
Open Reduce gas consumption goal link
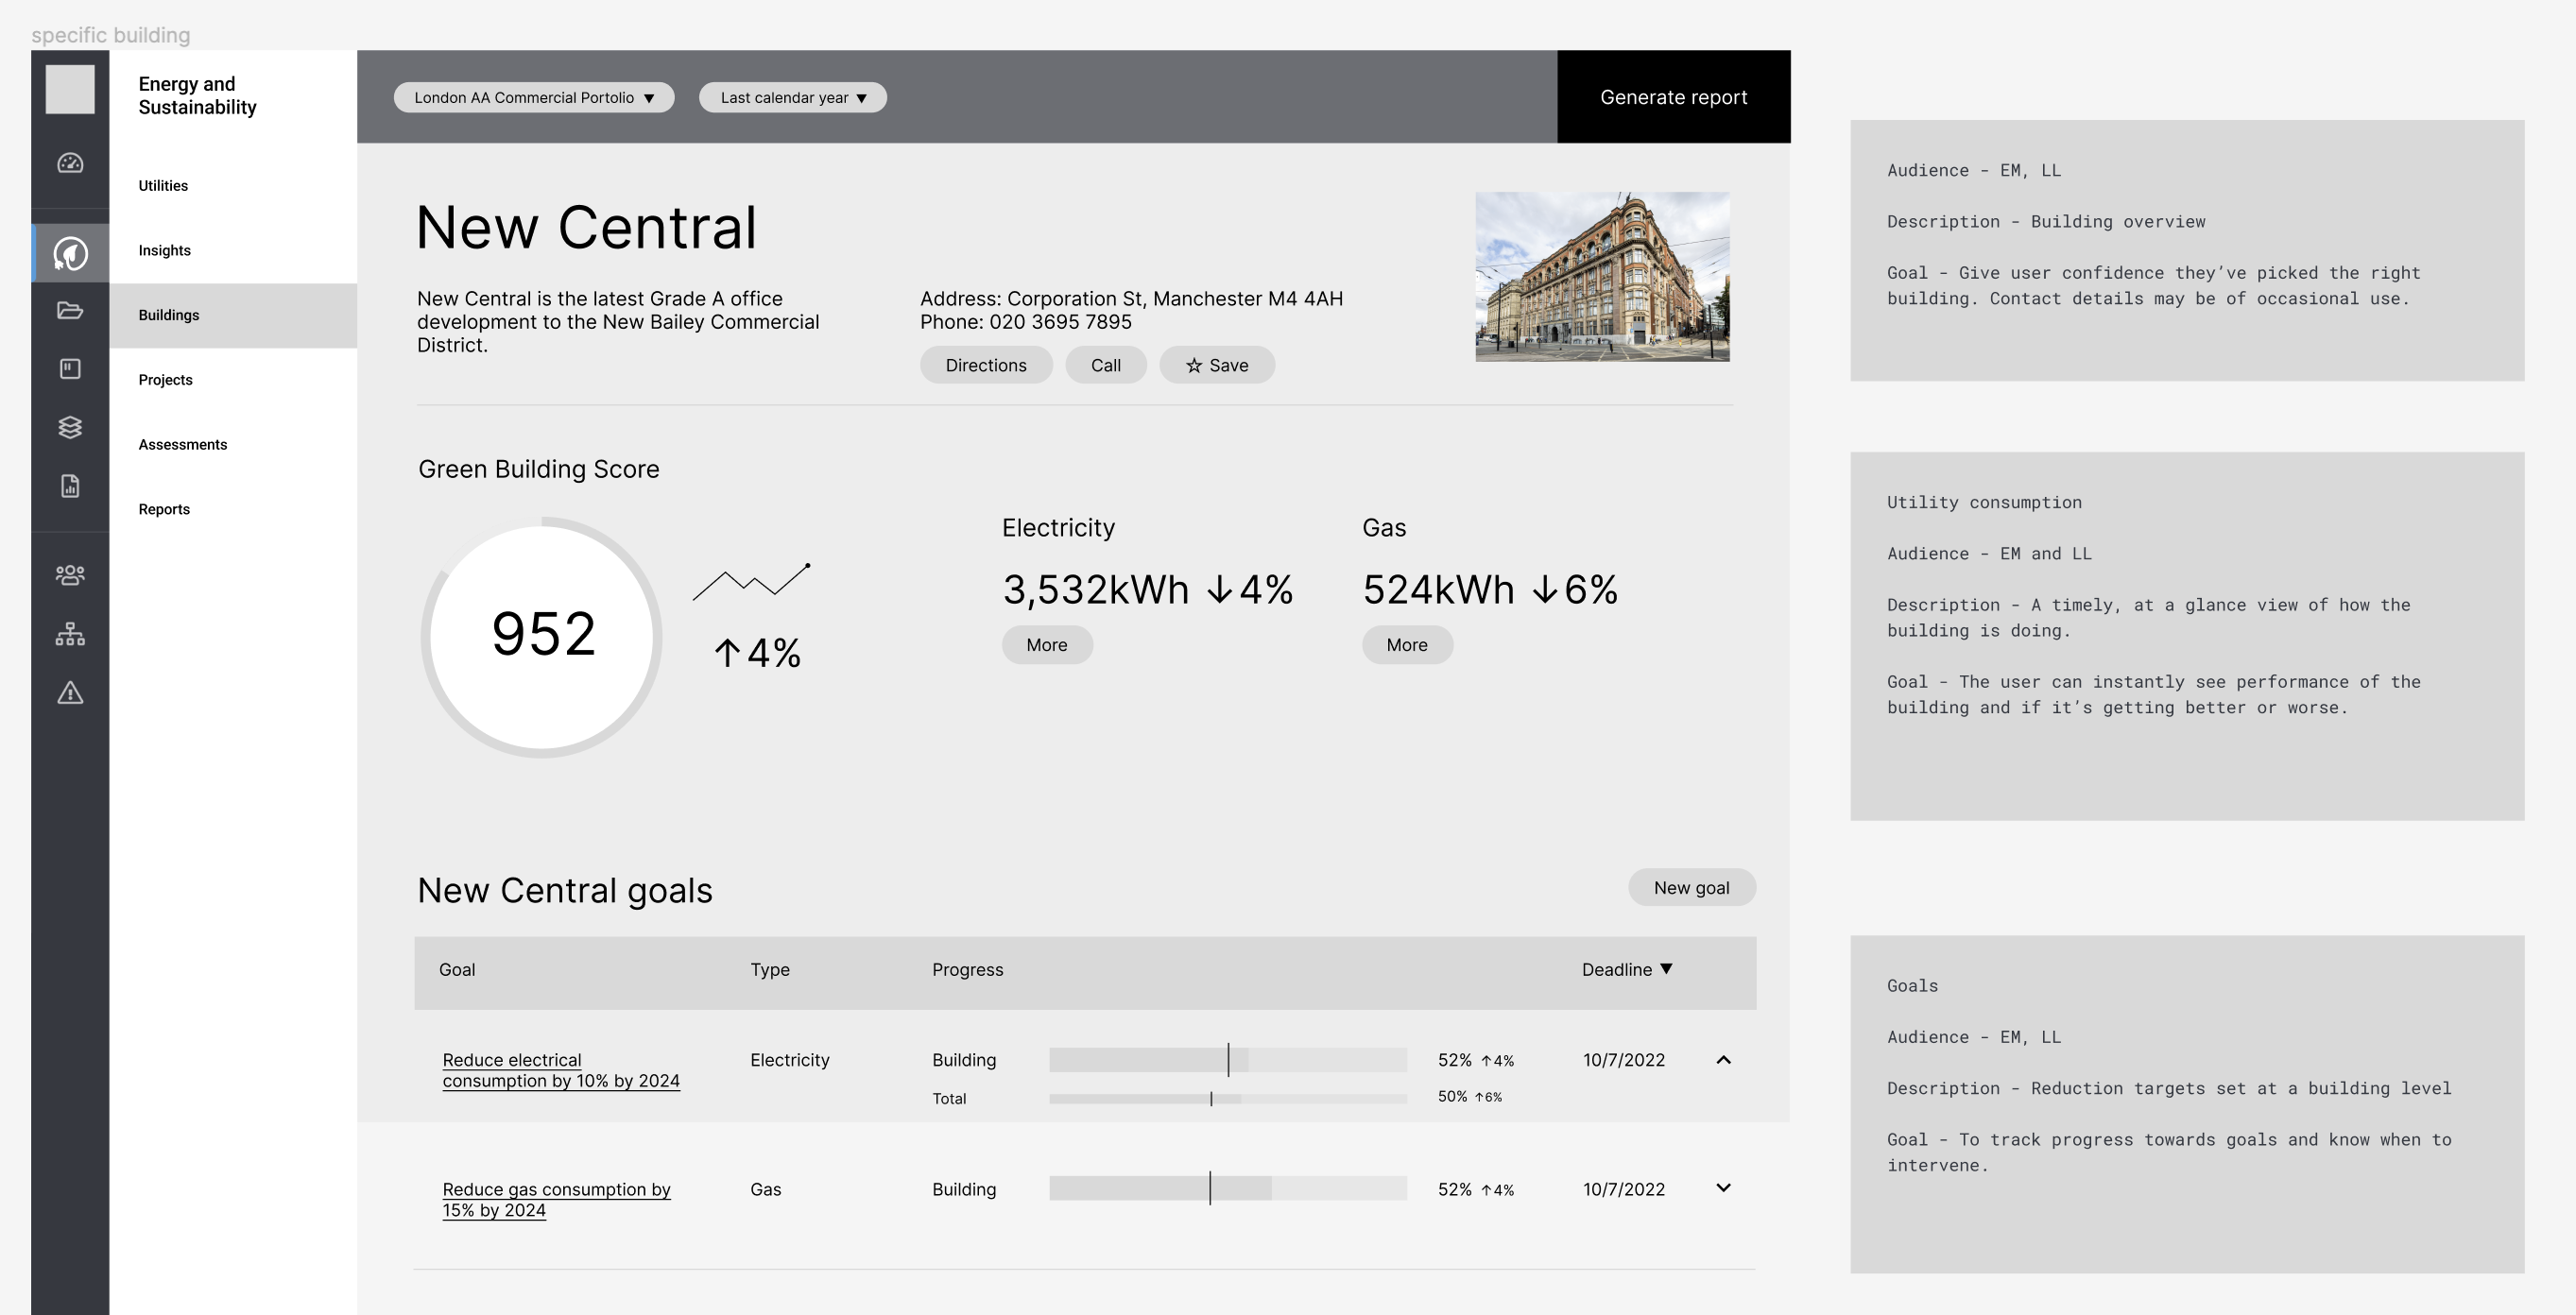[x=557, y=1199]
